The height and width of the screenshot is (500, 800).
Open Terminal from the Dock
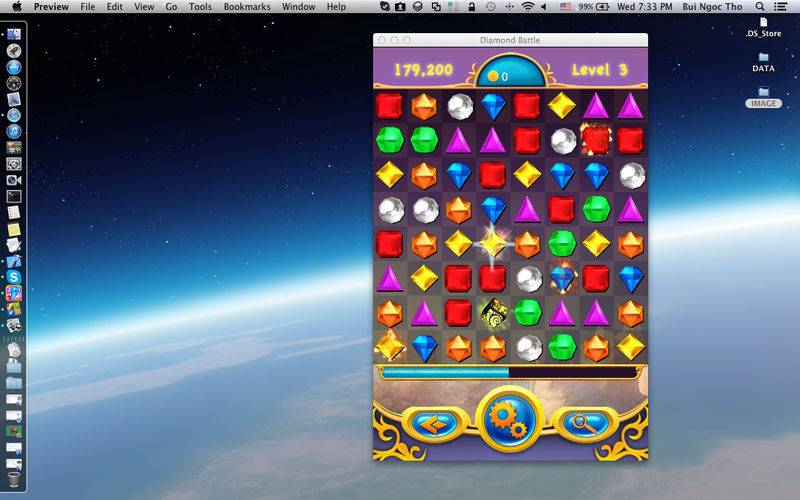point(14,196)
